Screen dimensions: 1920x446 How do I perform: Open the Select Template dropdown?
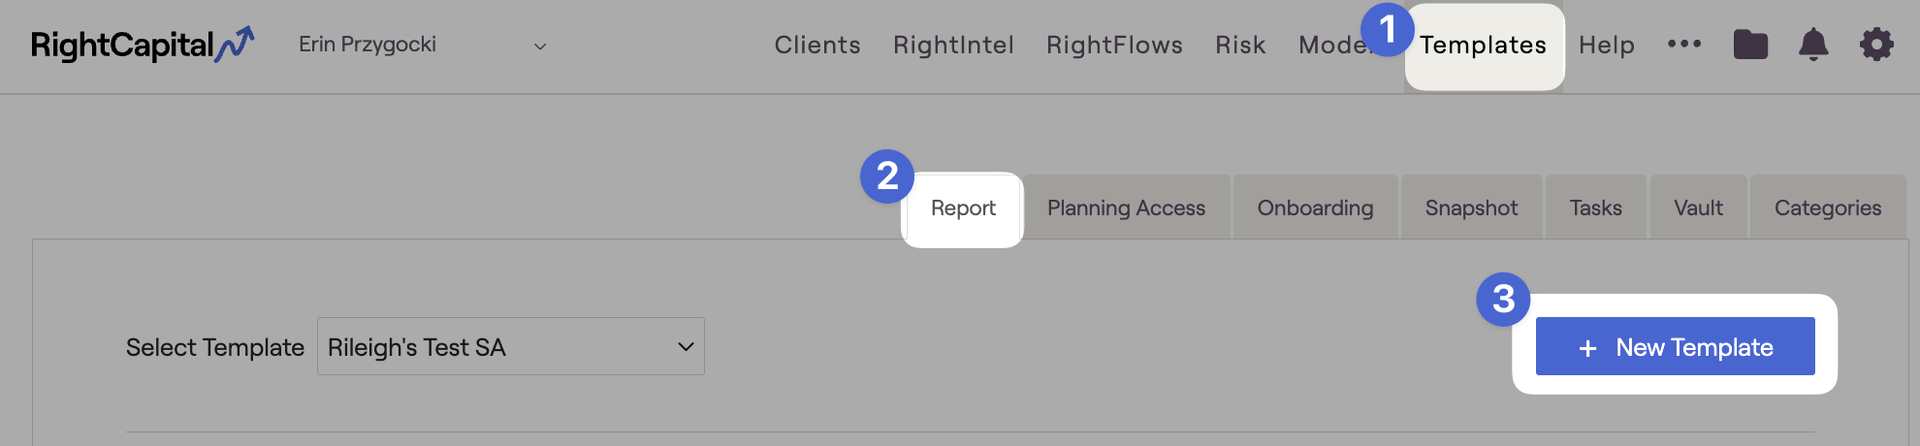click(x=511, y=346)
